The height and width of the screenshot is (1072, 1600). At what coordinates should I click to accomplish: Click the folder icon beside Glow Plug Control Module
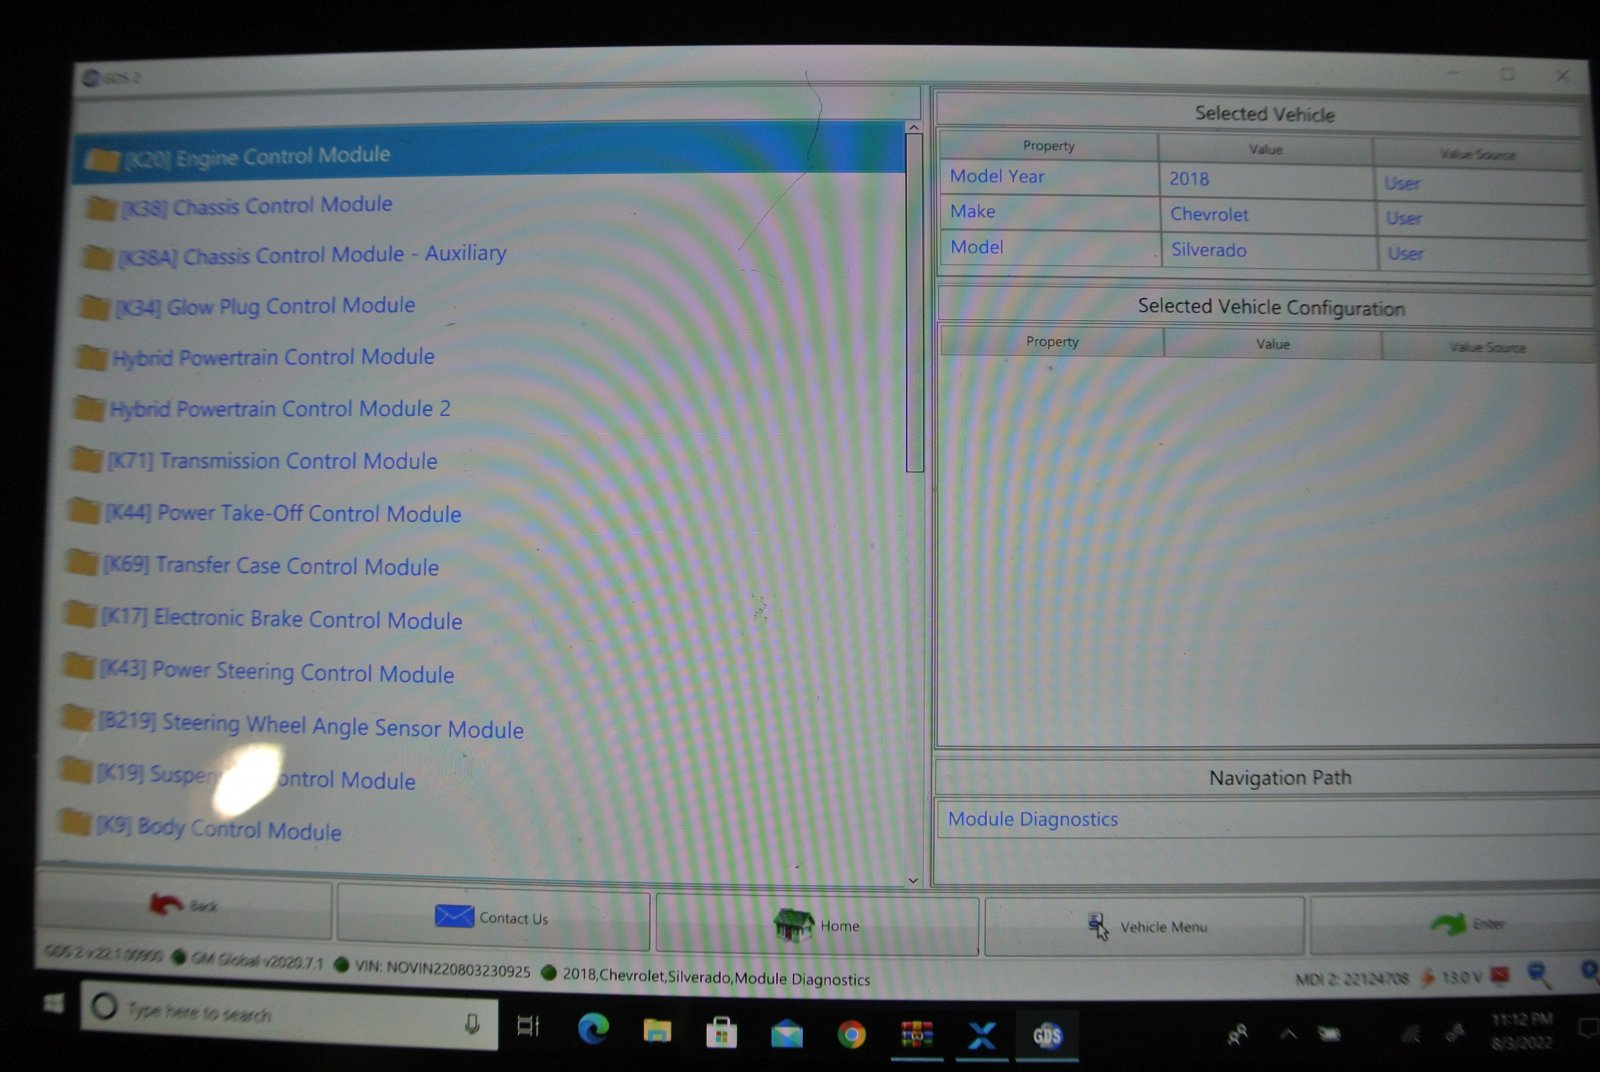pos(95,307)
